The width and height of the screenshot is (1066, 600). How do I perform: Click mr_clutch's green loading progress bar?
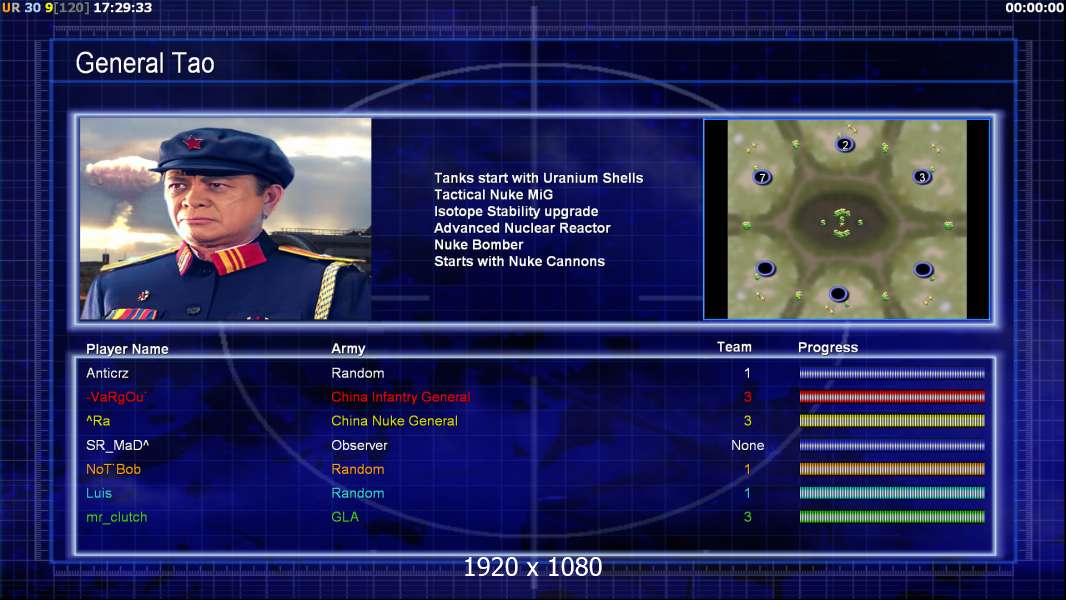[892, 517]
